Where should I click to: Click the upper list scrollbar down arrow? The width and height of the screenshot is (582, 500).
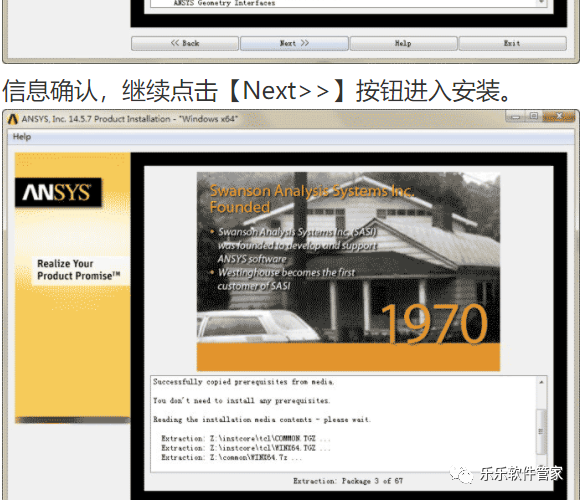(542, 3)
